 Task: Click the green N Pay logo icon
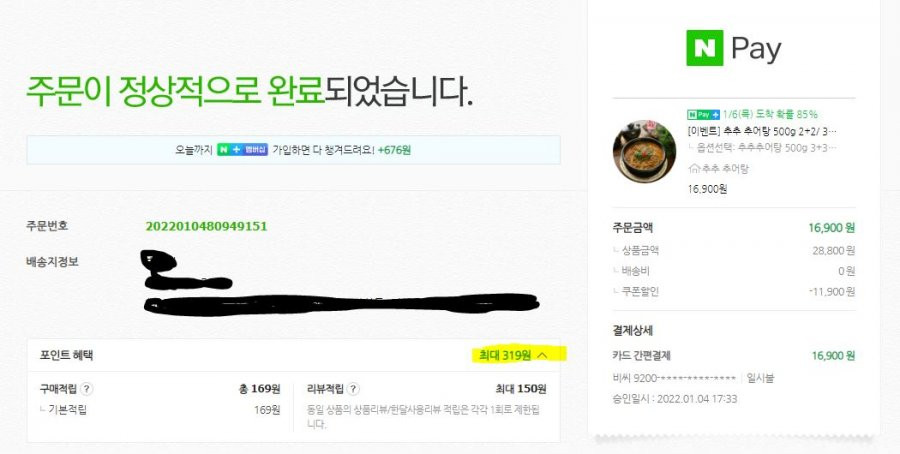pos(704,48)
